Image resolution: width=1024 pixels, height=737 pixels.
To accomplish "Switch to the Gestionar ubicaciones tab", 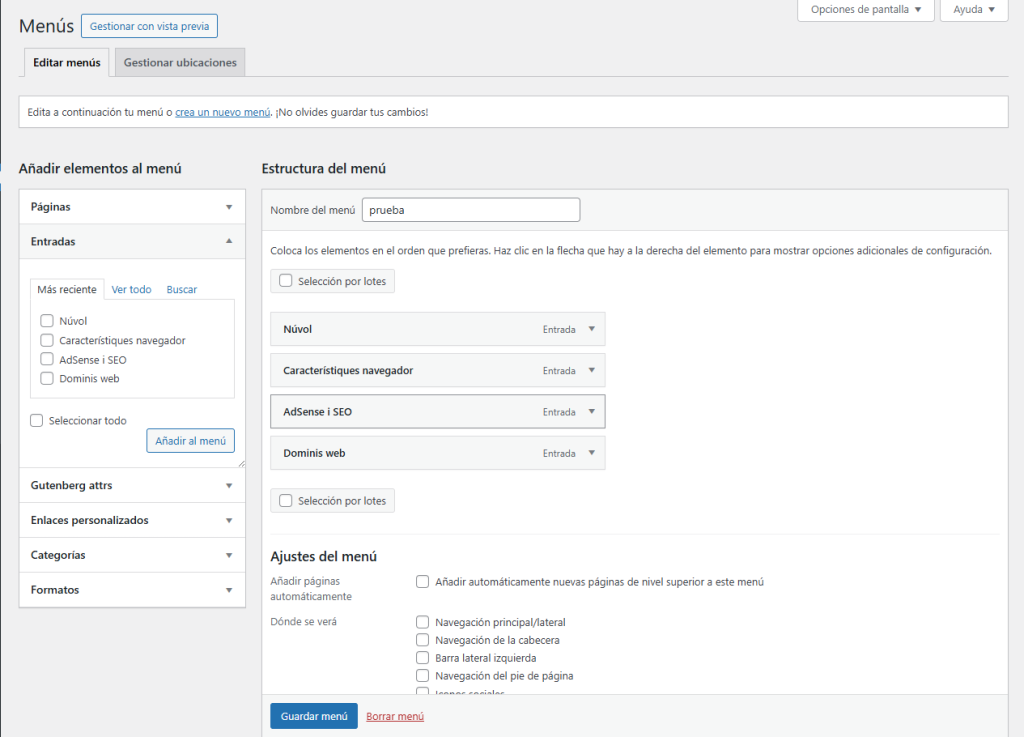I will (180, 62).
